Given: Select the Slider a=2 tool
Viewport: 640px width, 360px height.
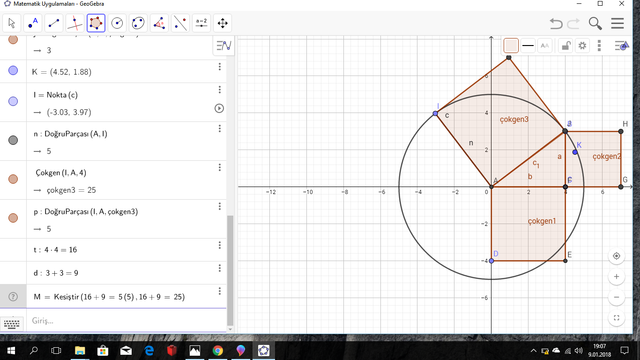Looking at the screenshot, I should [202, 23].
